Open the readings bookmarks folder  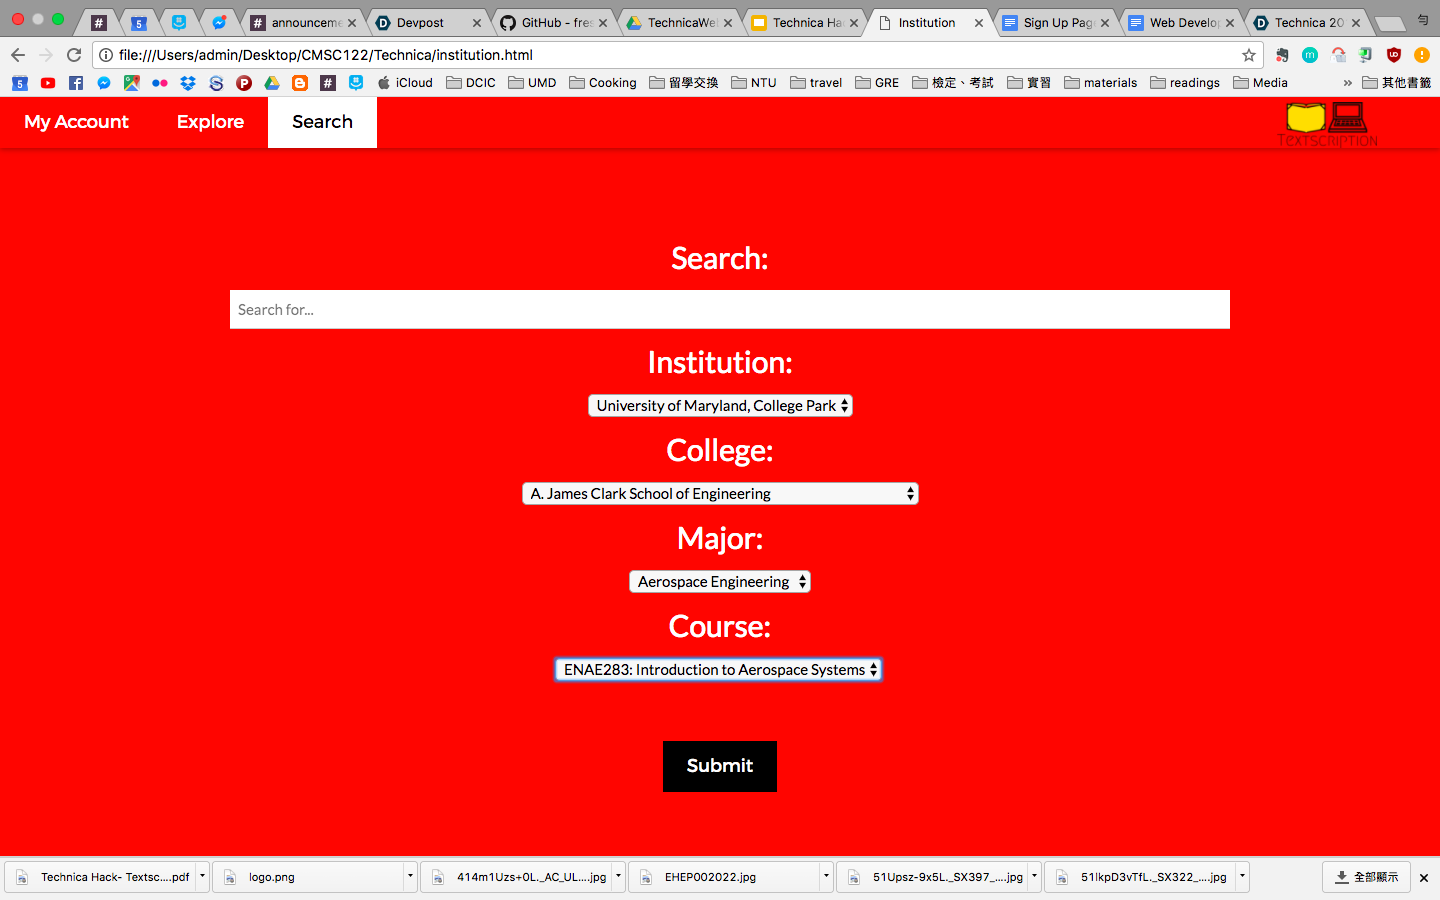tap(1185, 83)
